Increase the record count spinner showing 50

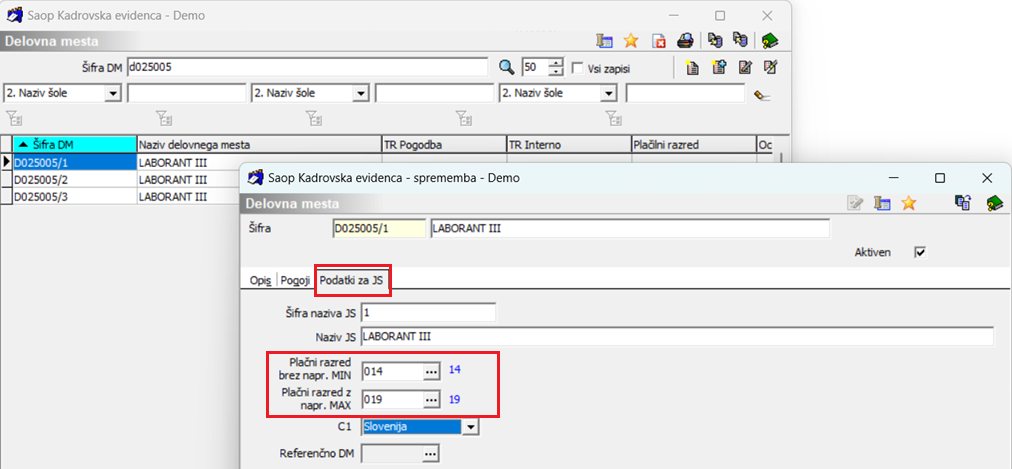coord(556,63)
